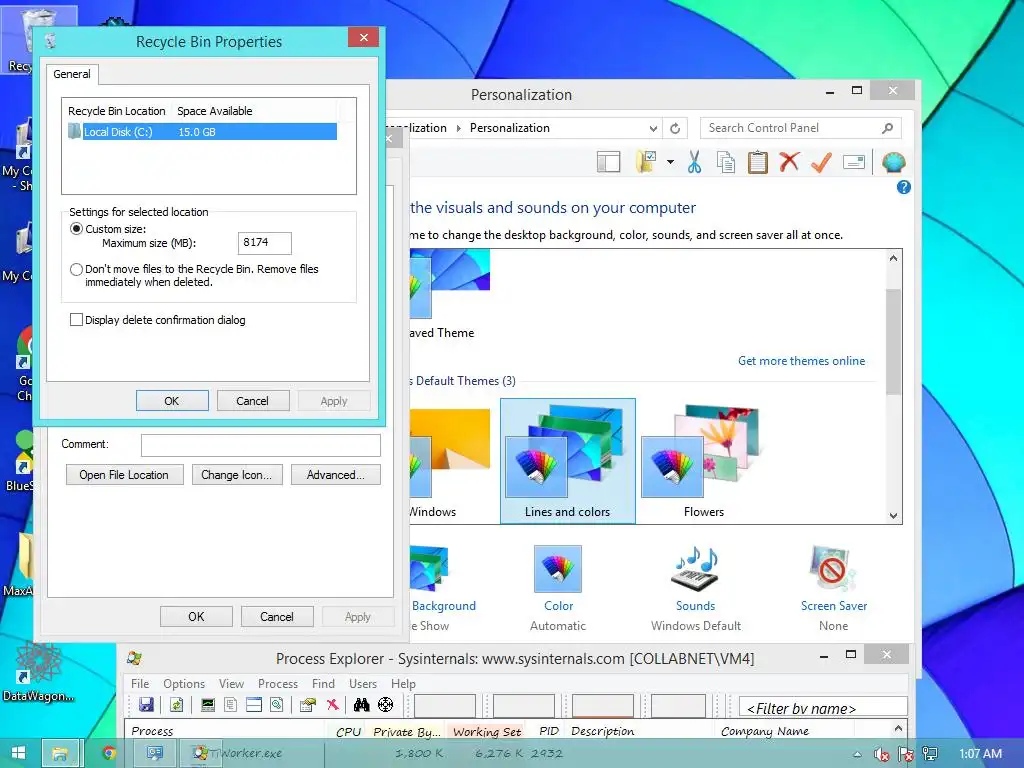Click the orange checkmark Properties icon
The width and height of the screenshot is (1024, 768).
[821, 162]
